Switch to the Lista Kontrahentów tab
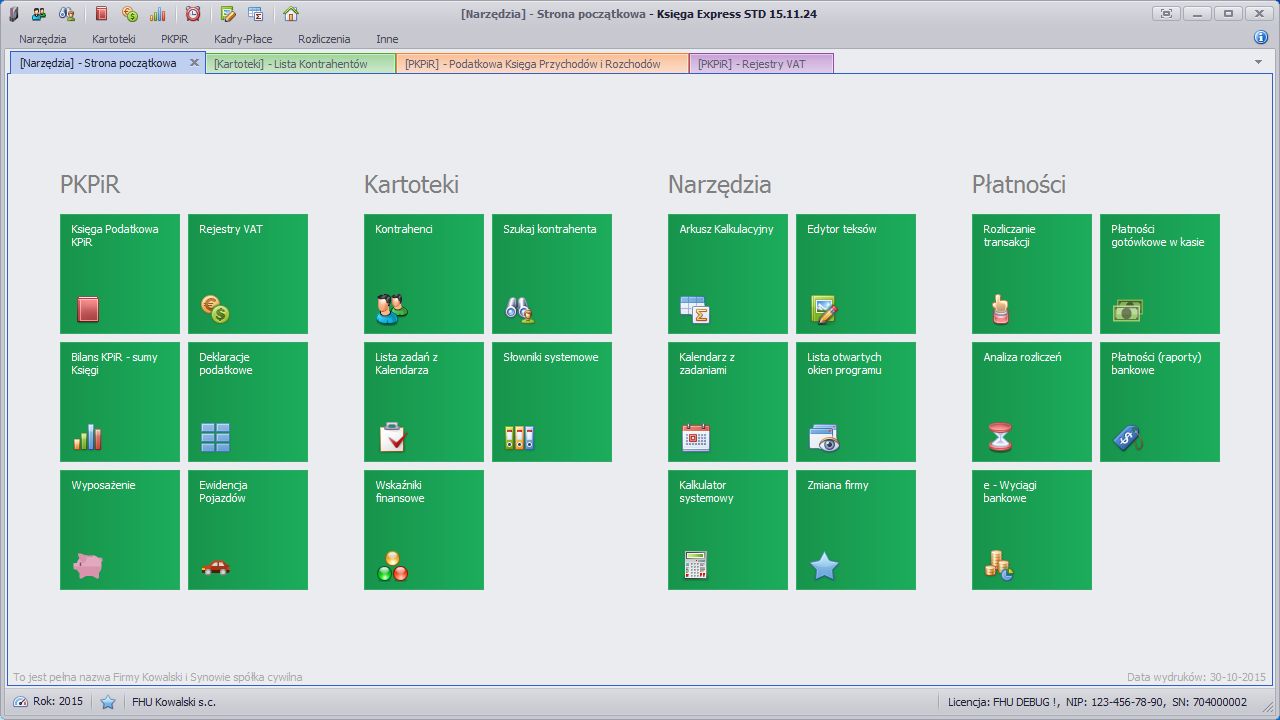The height and width of the screenshot is (720, 1280). tap(300, 63)
